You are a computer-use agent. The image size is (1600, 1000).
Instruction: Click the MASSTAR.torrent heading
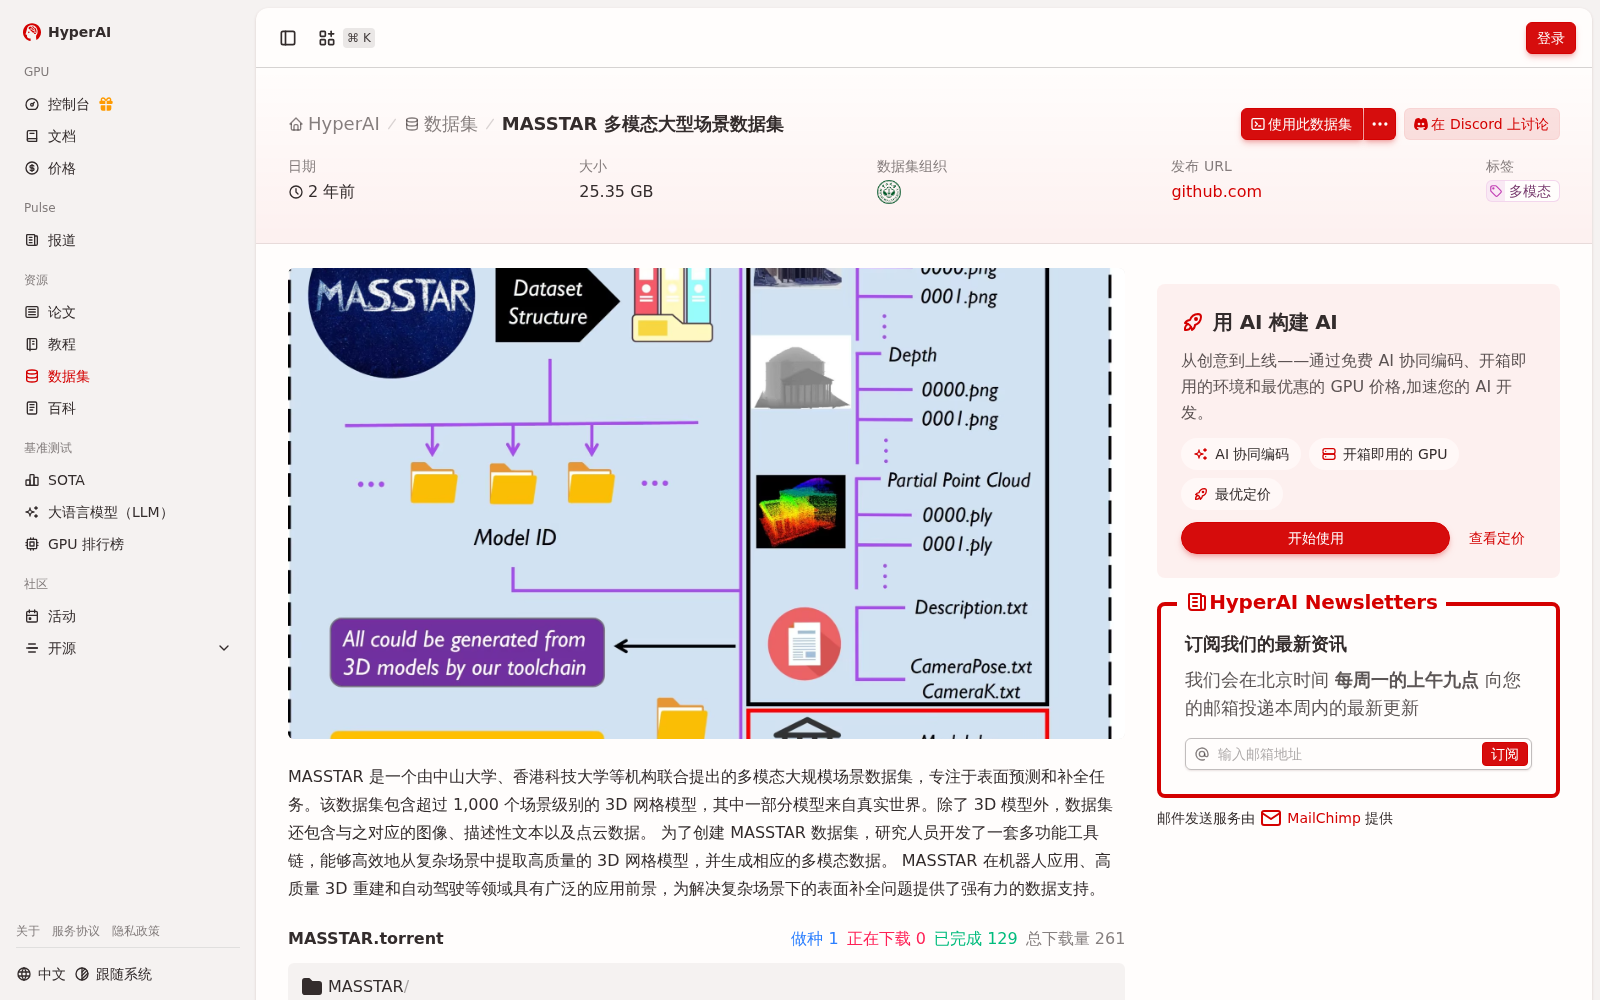[366, 938]
